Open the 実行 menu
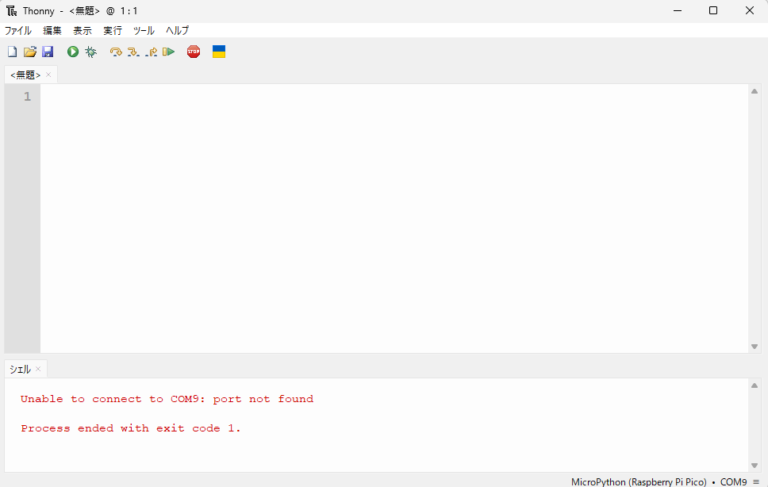 click(113, 31)
